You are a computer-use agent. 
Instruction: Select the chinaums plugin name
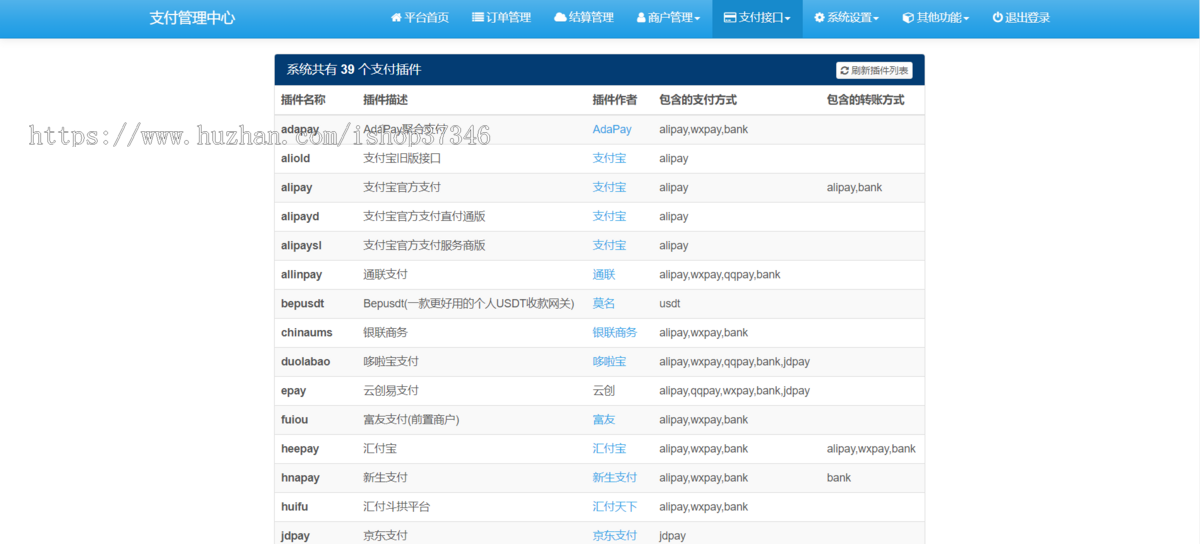[307, 332]
